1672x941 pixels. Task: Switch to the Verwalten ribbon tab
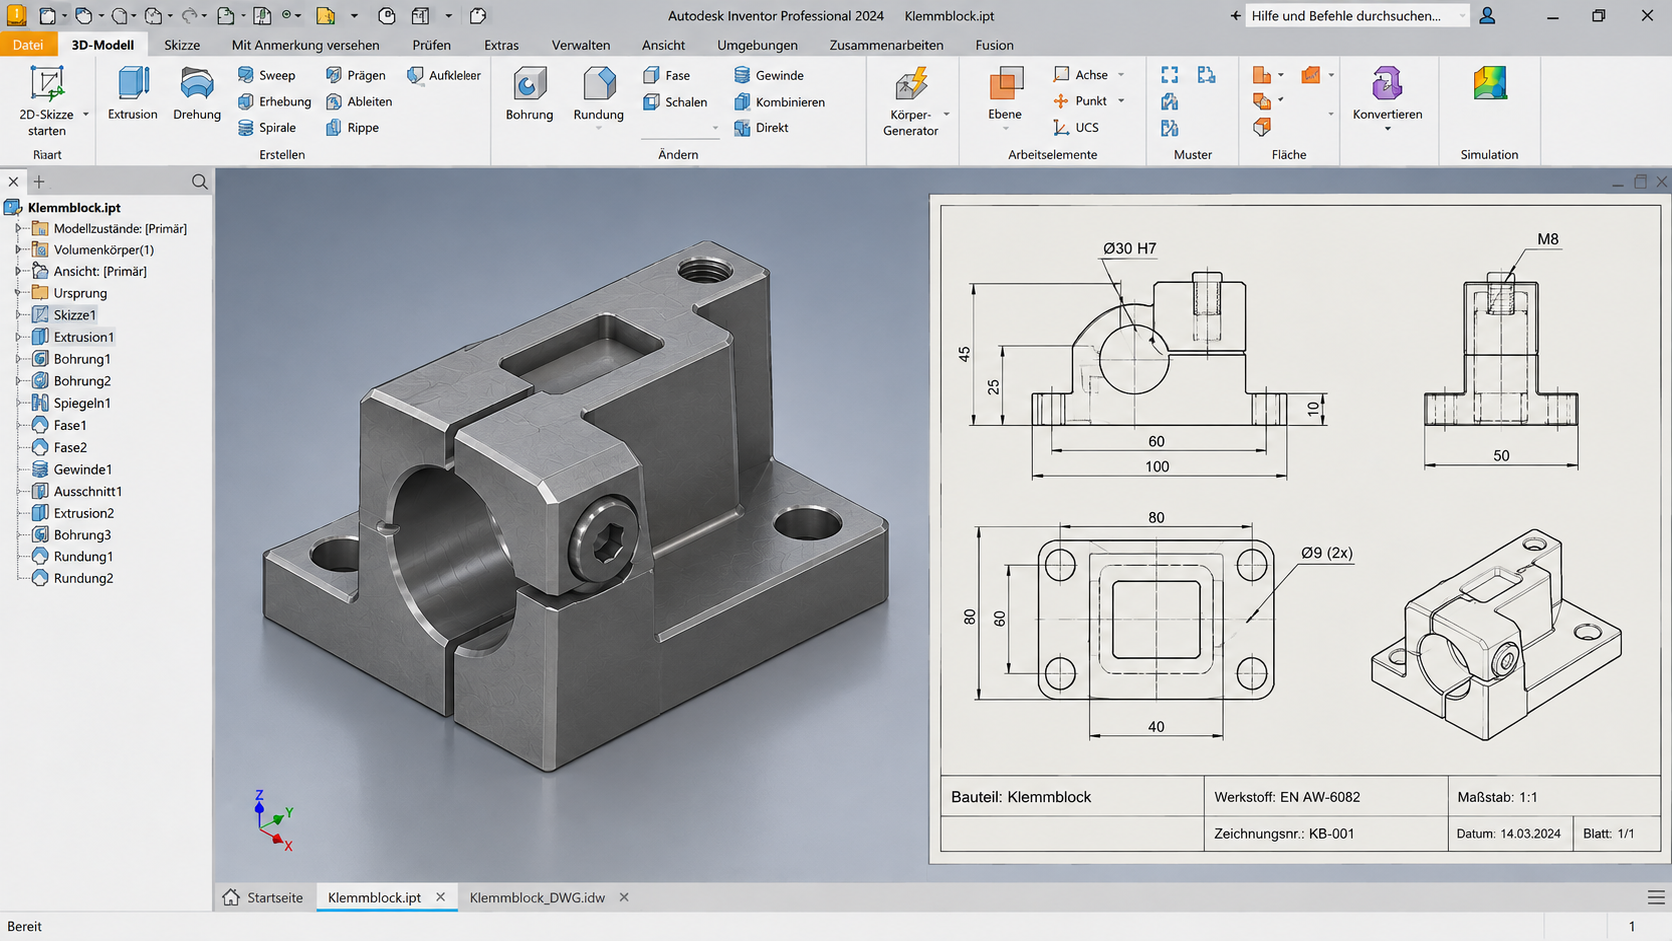(581, 45)
